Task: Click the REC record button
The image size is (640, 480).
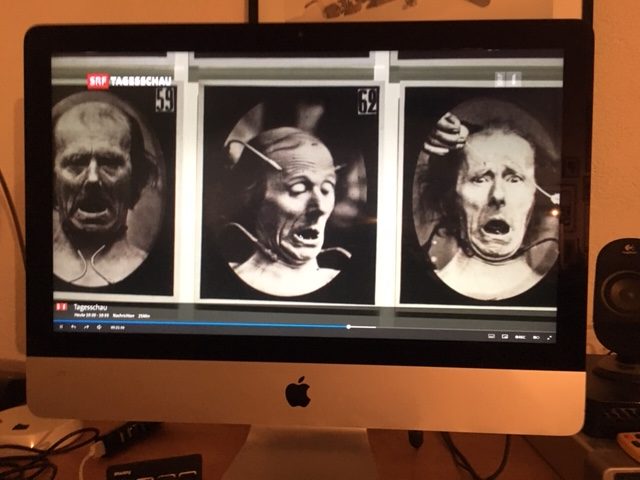Action: pos(520,337)
